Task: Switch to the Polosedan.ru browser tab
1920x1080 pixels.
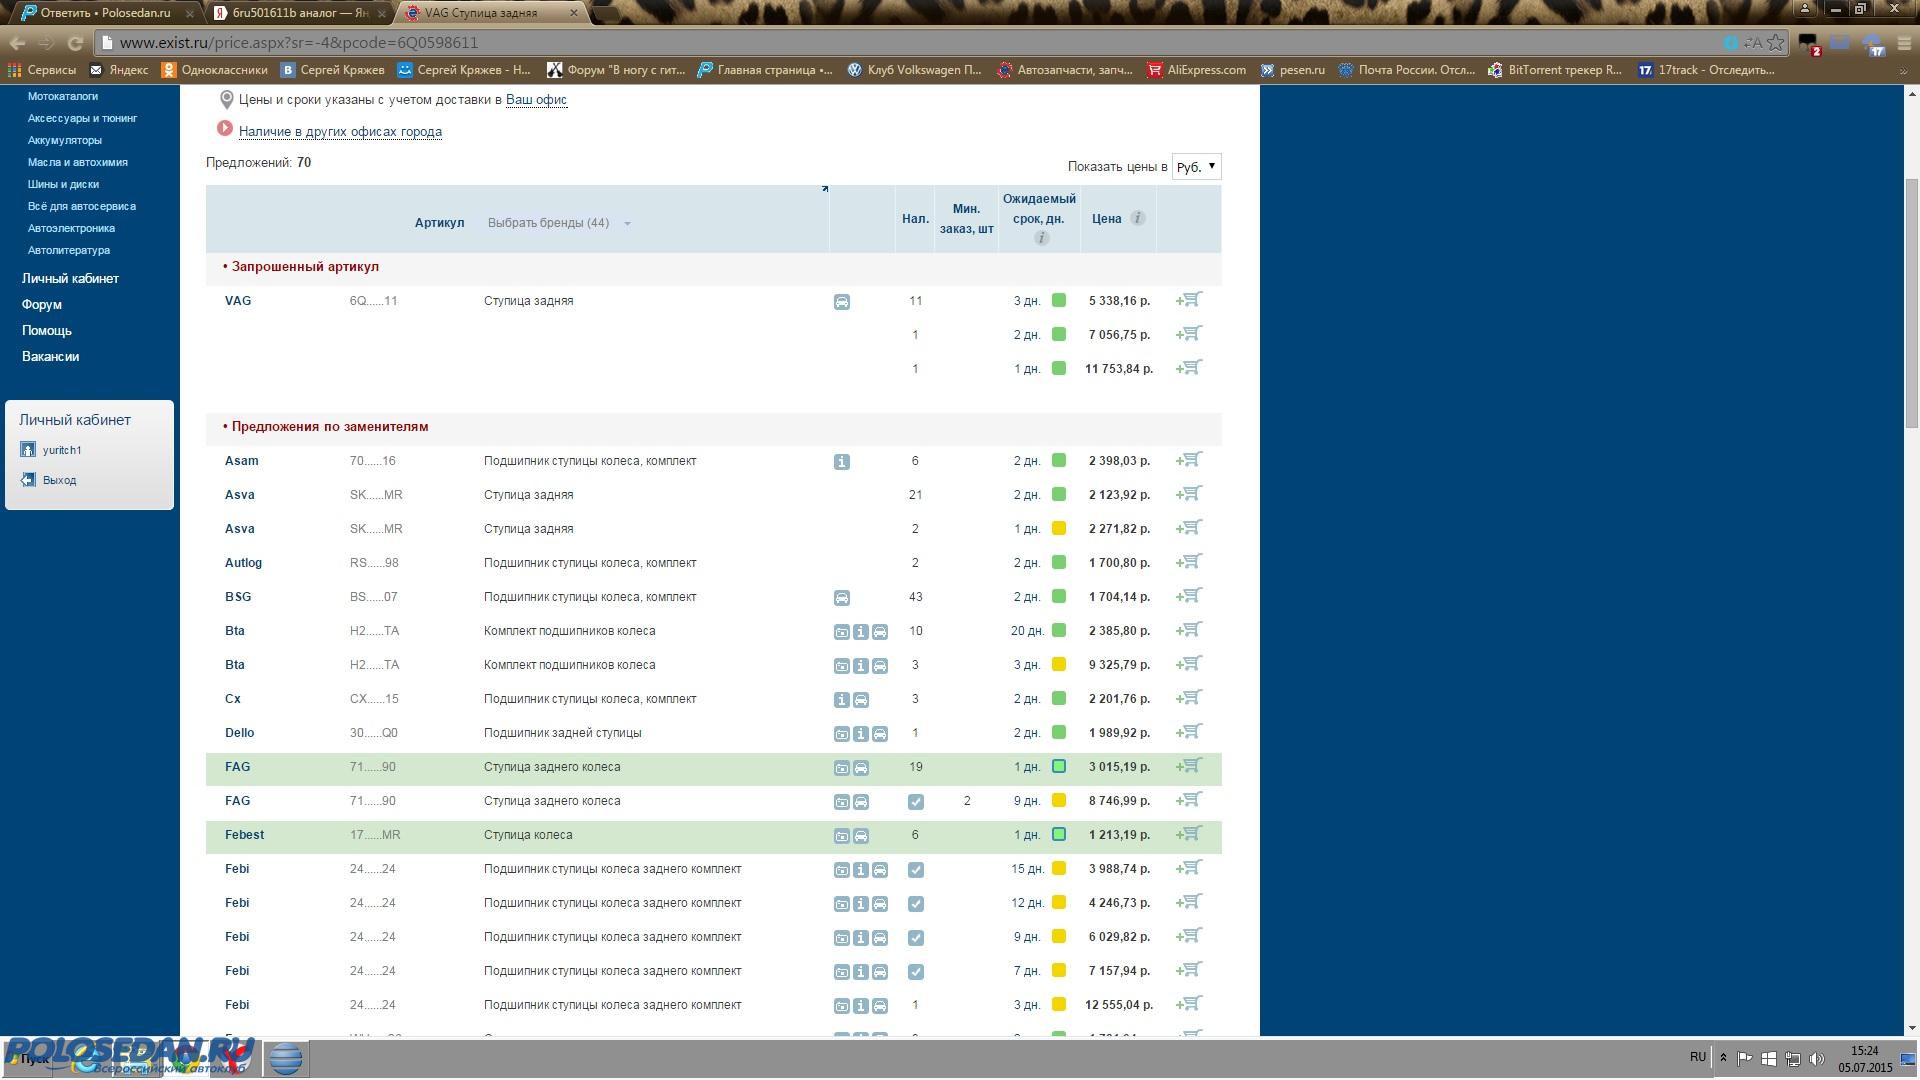Action: (x=105, y=13)
